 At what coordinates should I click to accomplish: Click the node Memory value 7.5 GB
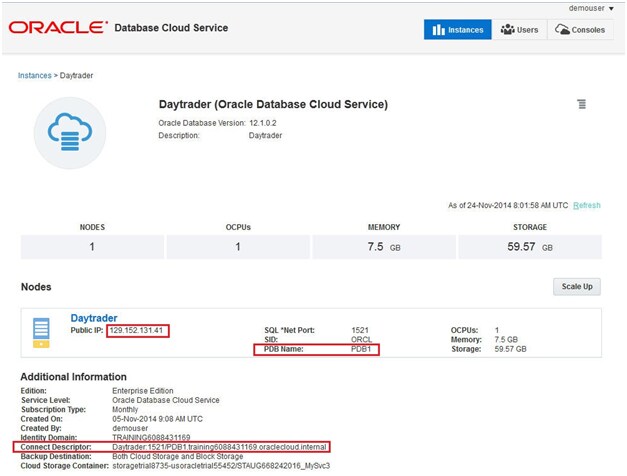[506, 340]
